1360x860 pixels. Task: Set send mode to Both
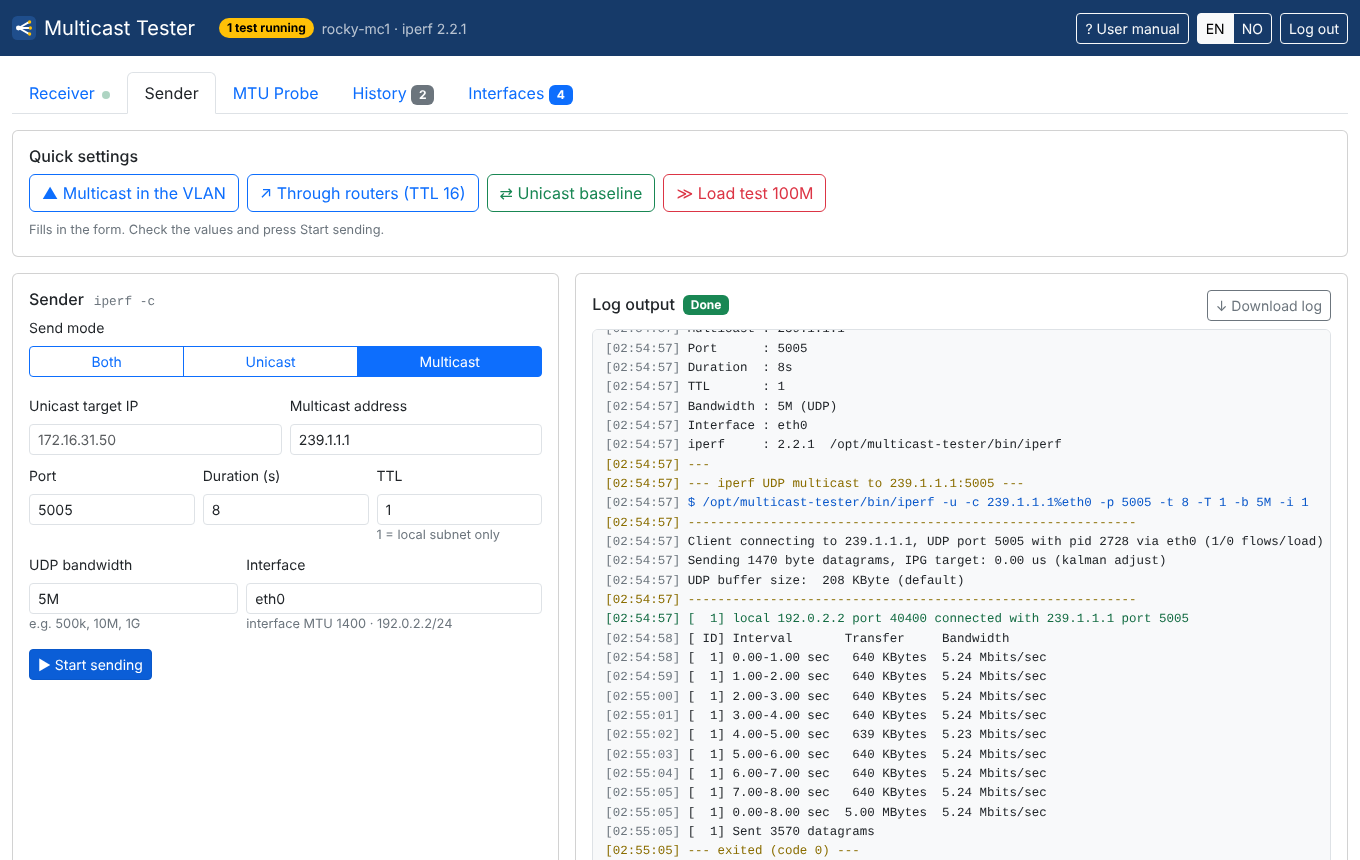tap(106, 362)
